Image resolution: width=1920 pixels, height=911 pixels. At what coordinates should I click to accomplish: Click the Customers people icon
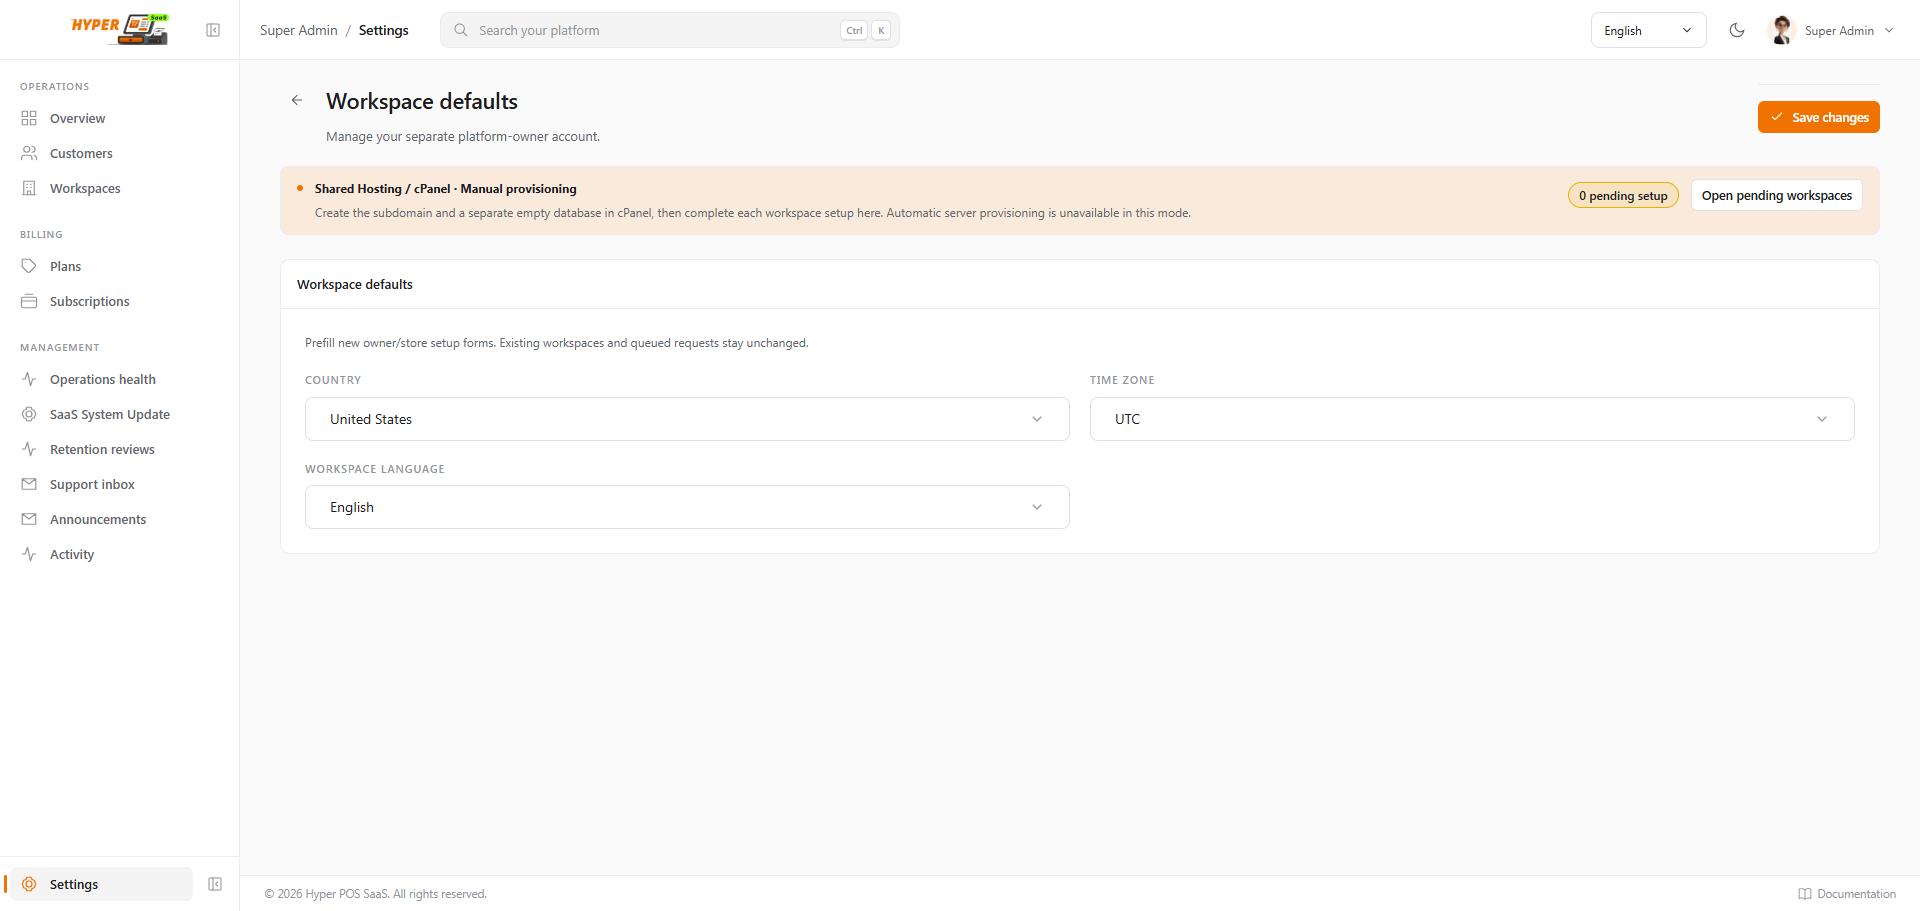tap(29, 153)
